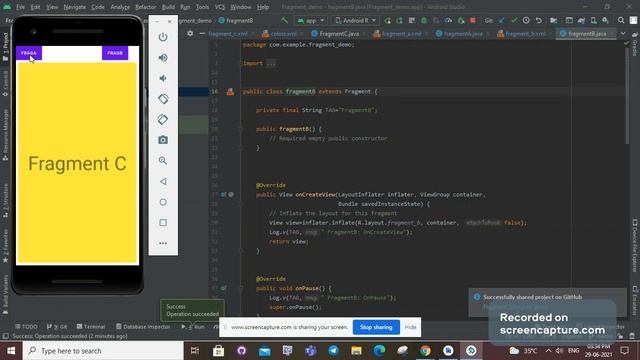Raise emulator volume with volume up icon
640x360 pixels.
coord(163,58)
